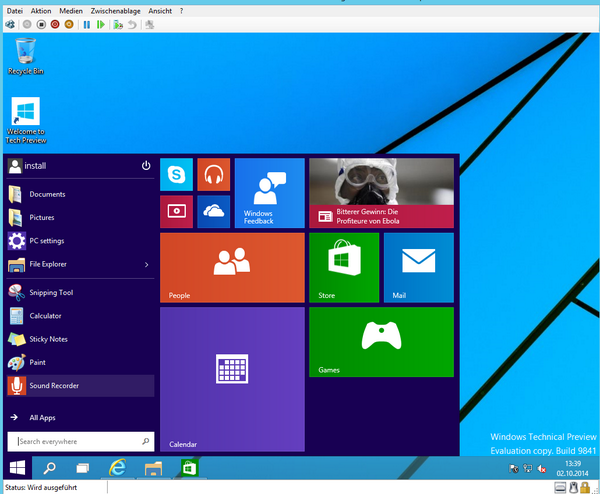Open Pictures from the Start menu

point(80,217)
